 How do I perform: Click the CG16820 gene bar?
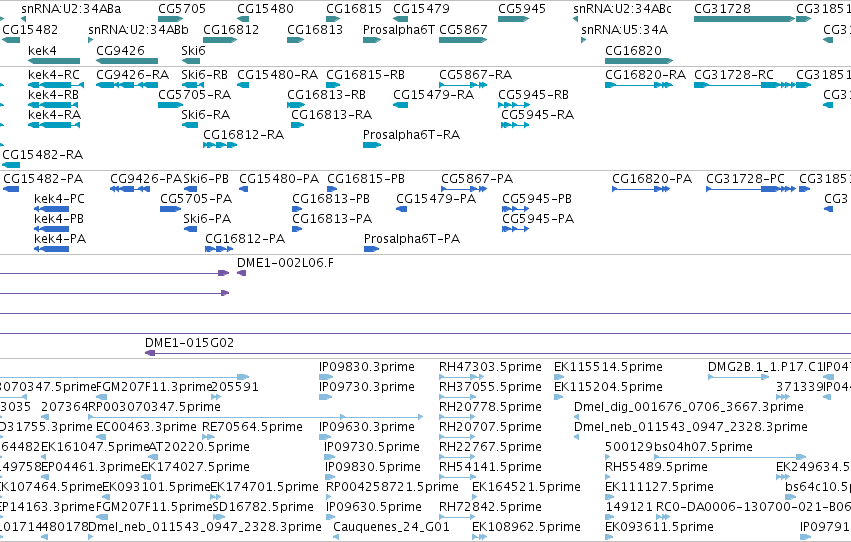pos(639,61)
